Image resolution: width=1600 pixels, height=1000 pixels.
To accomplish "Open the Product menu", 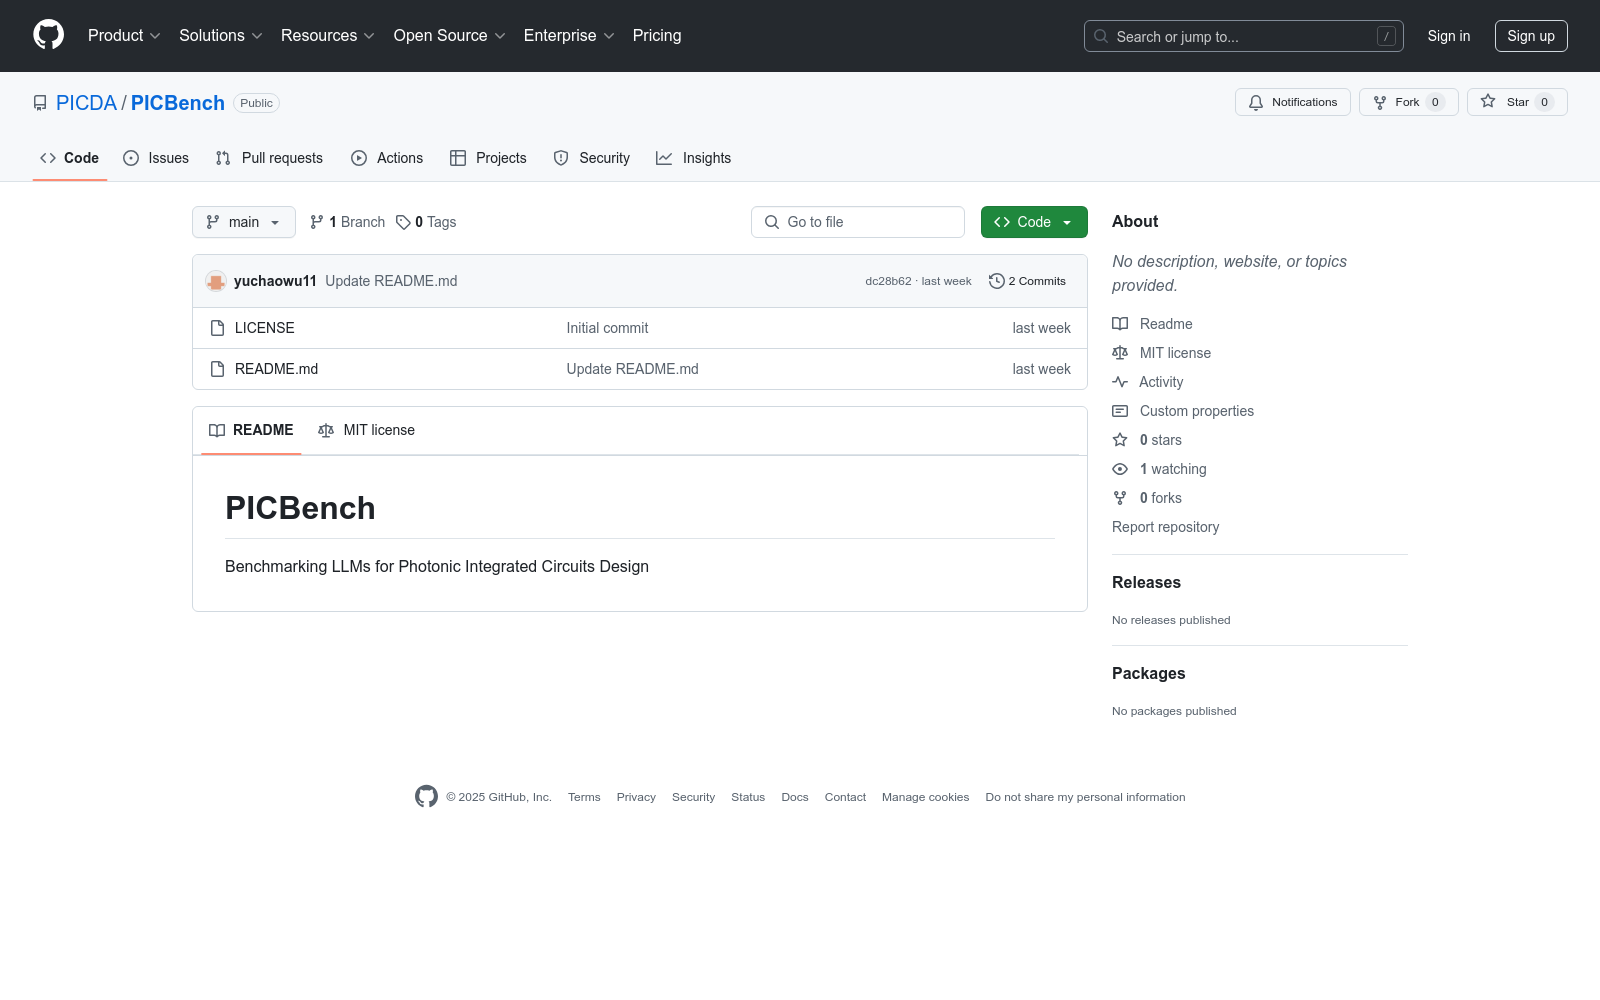I will pyautogui.click(x=124, y=35).
